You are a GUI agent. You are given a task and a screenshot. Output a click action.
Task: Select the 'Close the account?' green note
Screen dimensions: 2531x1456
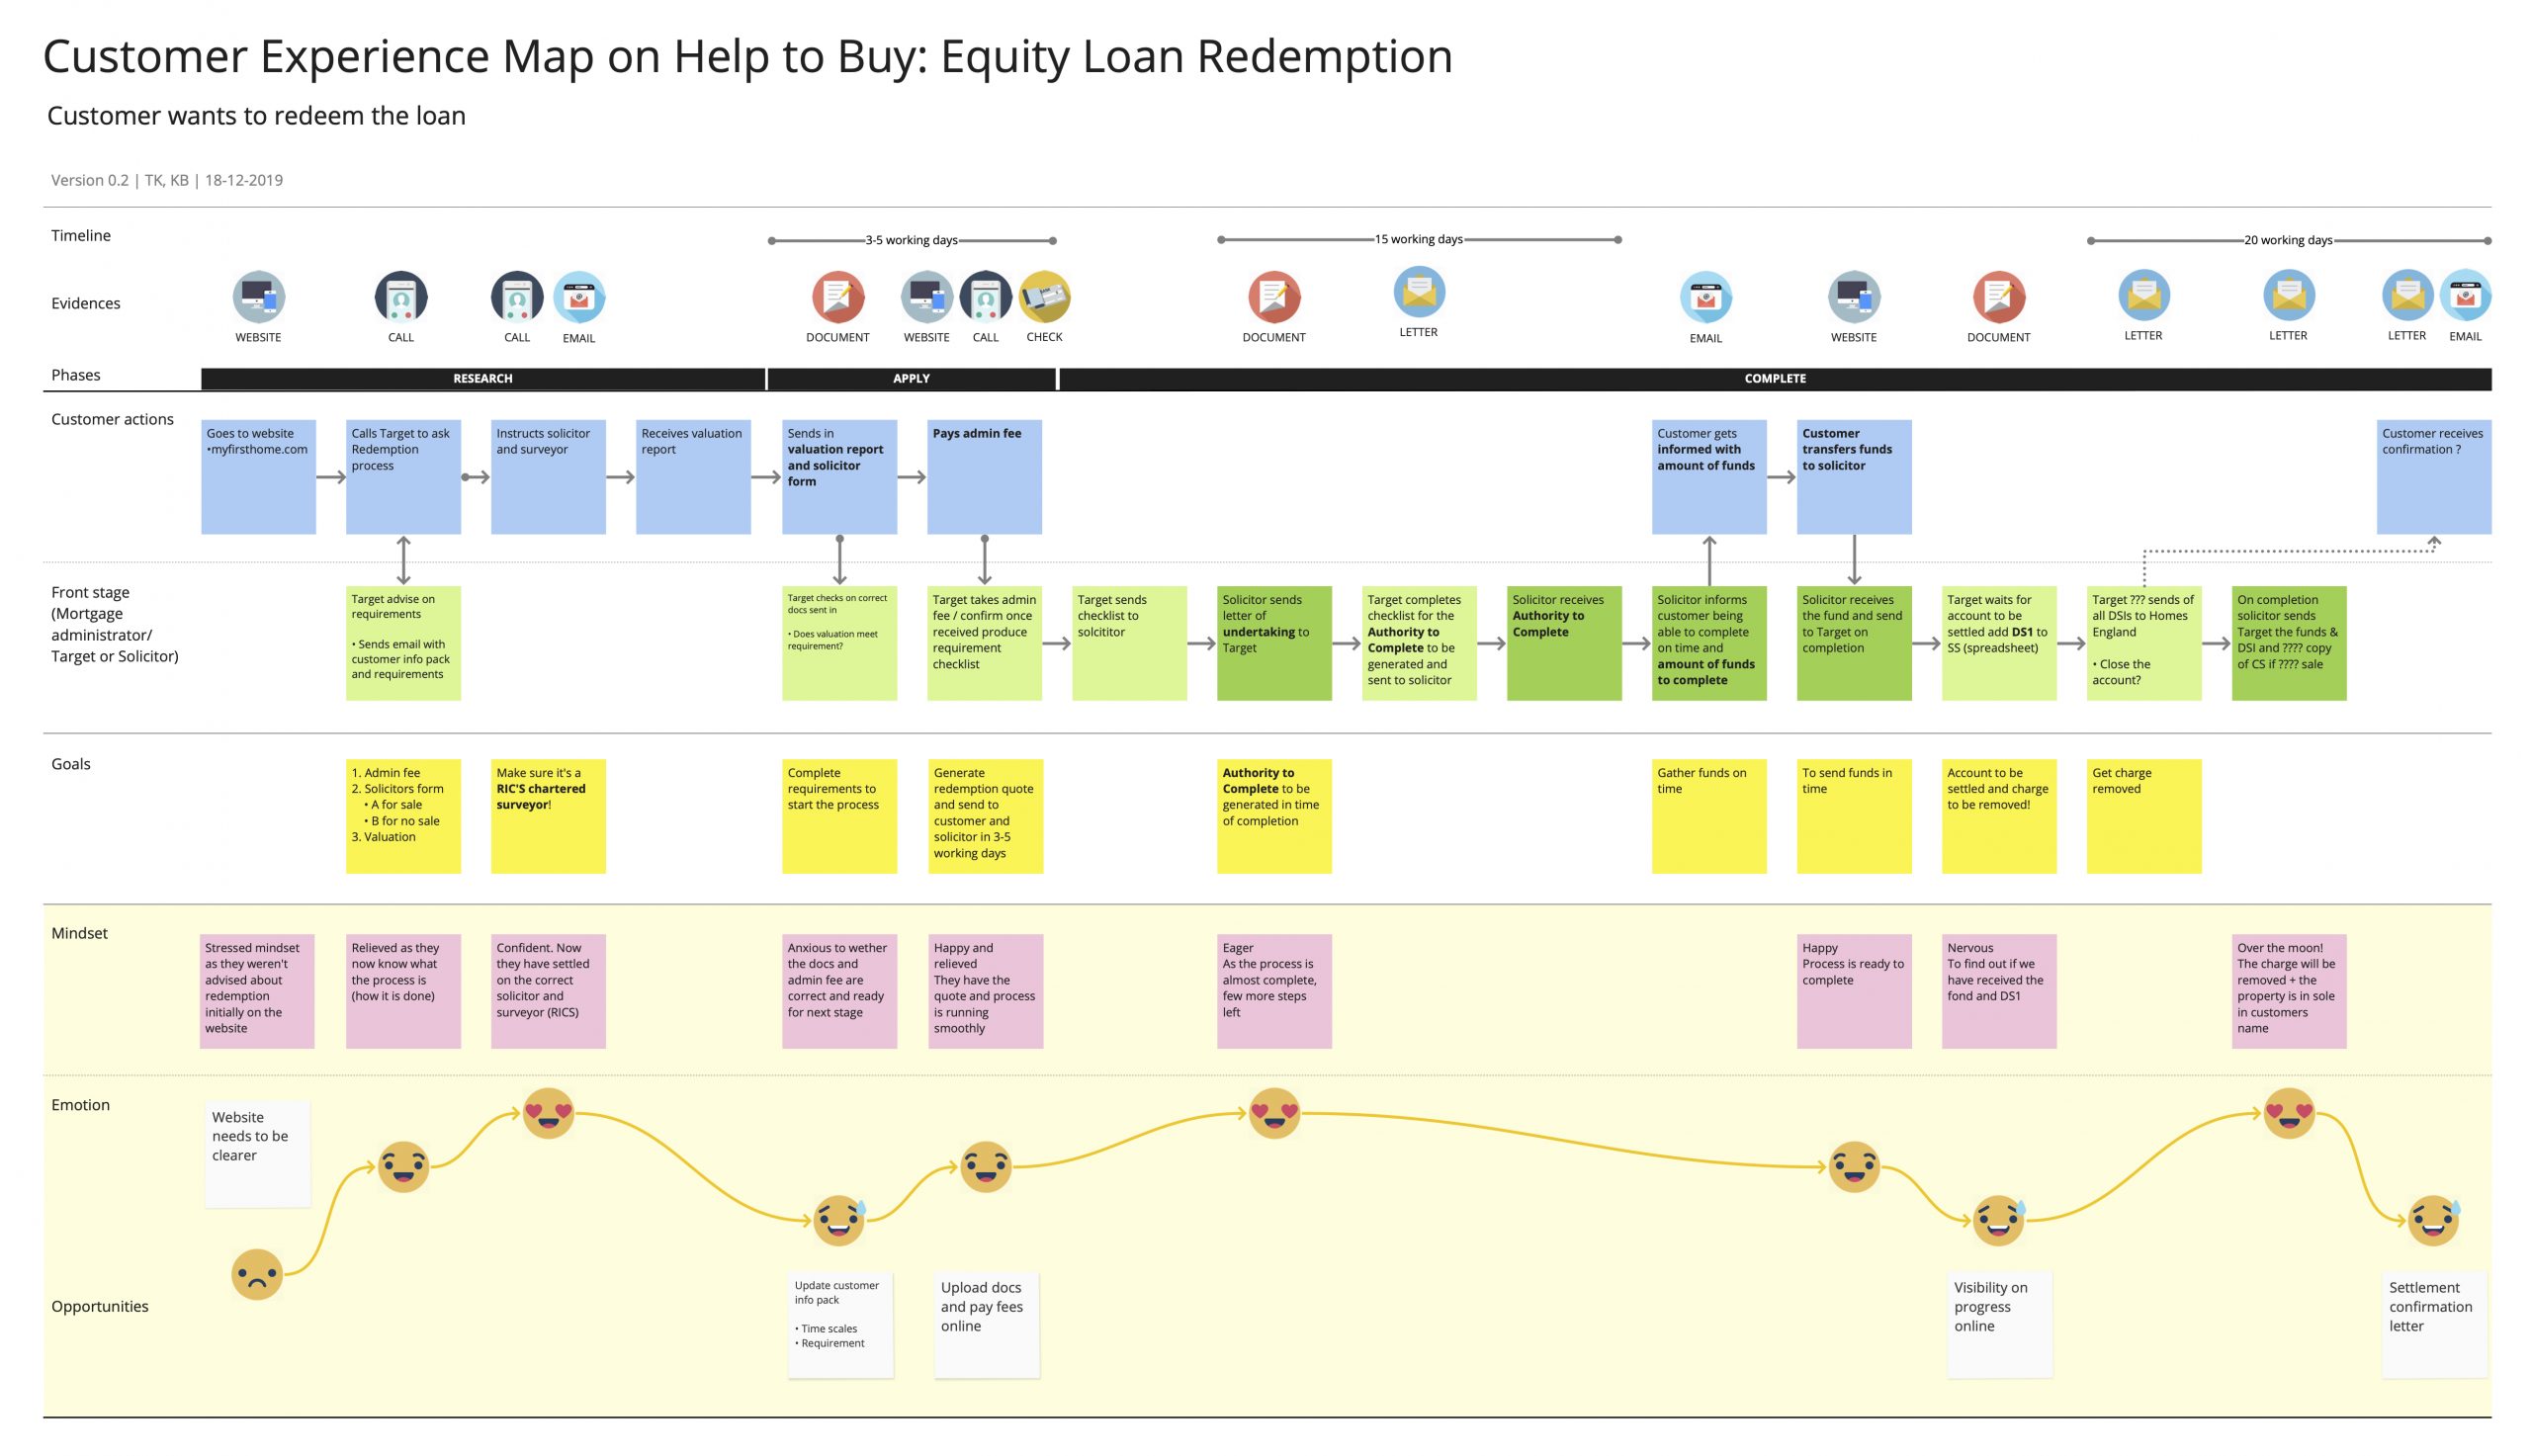2144,643
